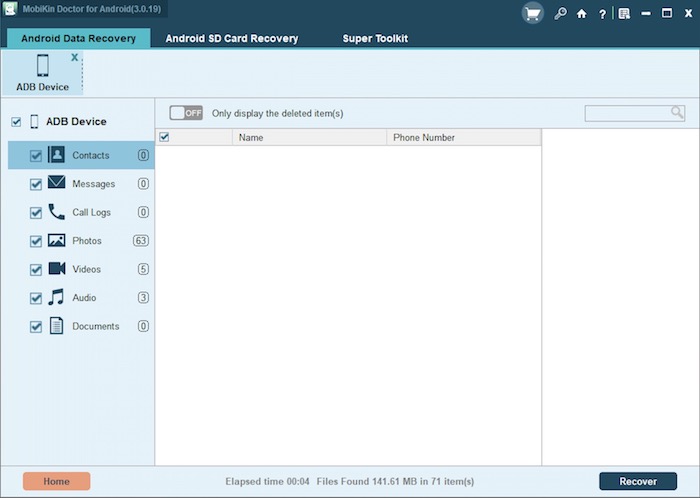This screenshot has width=700, height=498.
Task: Sort by the Name column header
Action: (309, 137)
